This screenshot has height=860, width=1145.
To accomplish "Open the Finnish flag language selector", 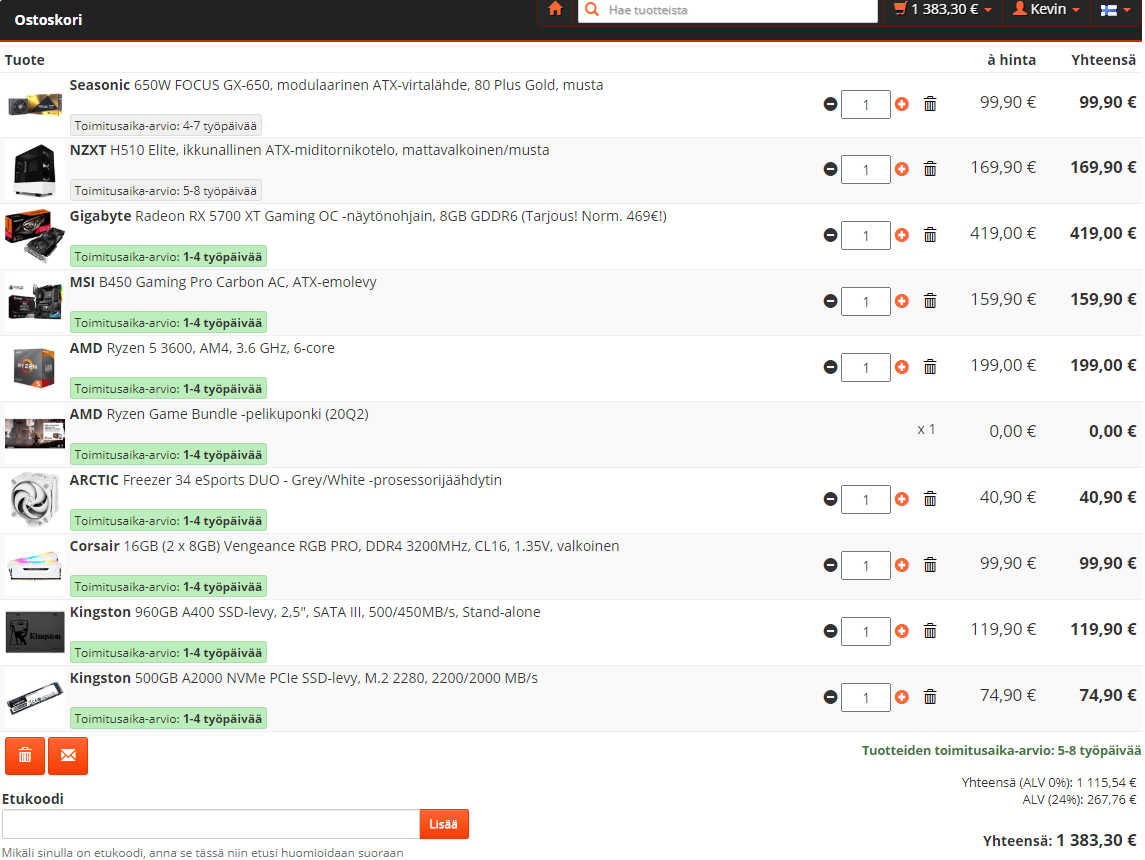I will pyautogui.click(x=1115, y=10).
